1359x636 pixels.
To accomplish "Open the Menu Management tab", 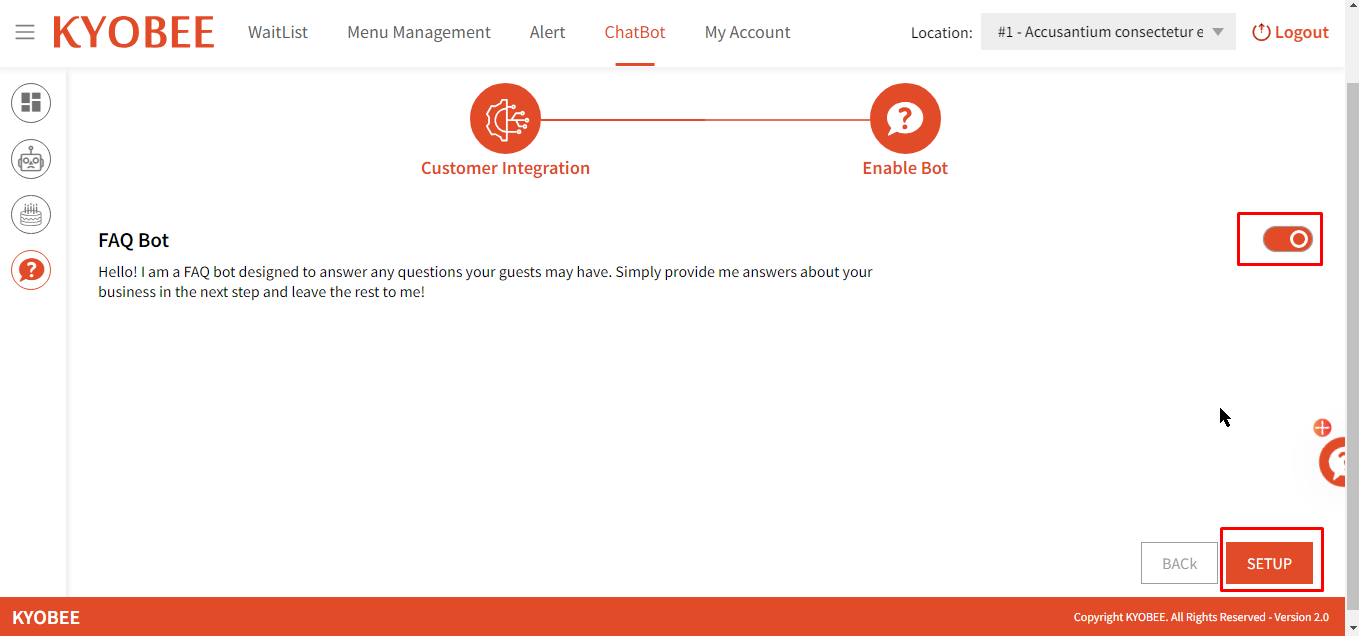I will tap(419, 32).
